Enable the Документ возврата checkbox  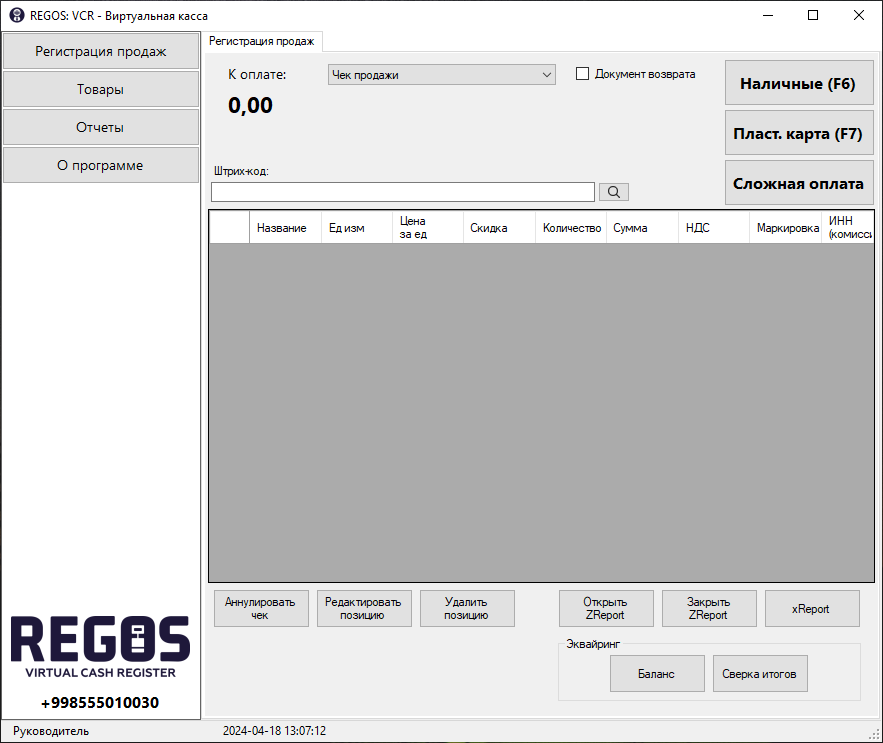[x=583, y=74]
